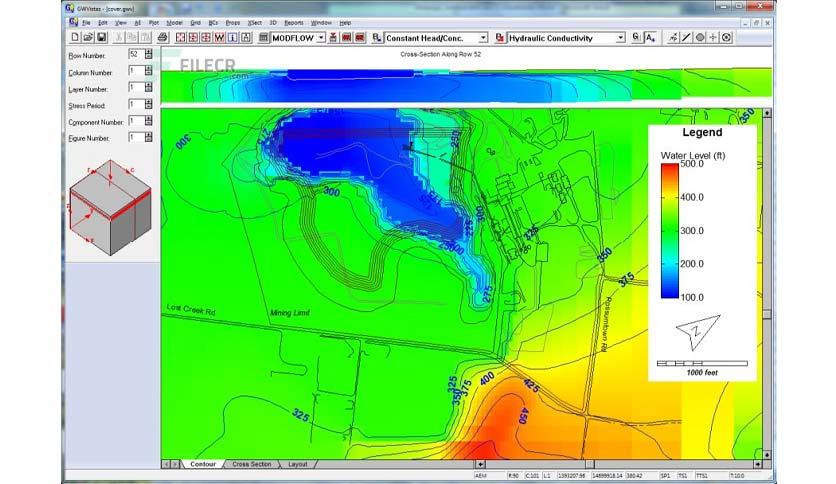Open the Hydraulic Conductivity property dropdown
This screenshot has width=836, height=484.
[x=620, y=38]
